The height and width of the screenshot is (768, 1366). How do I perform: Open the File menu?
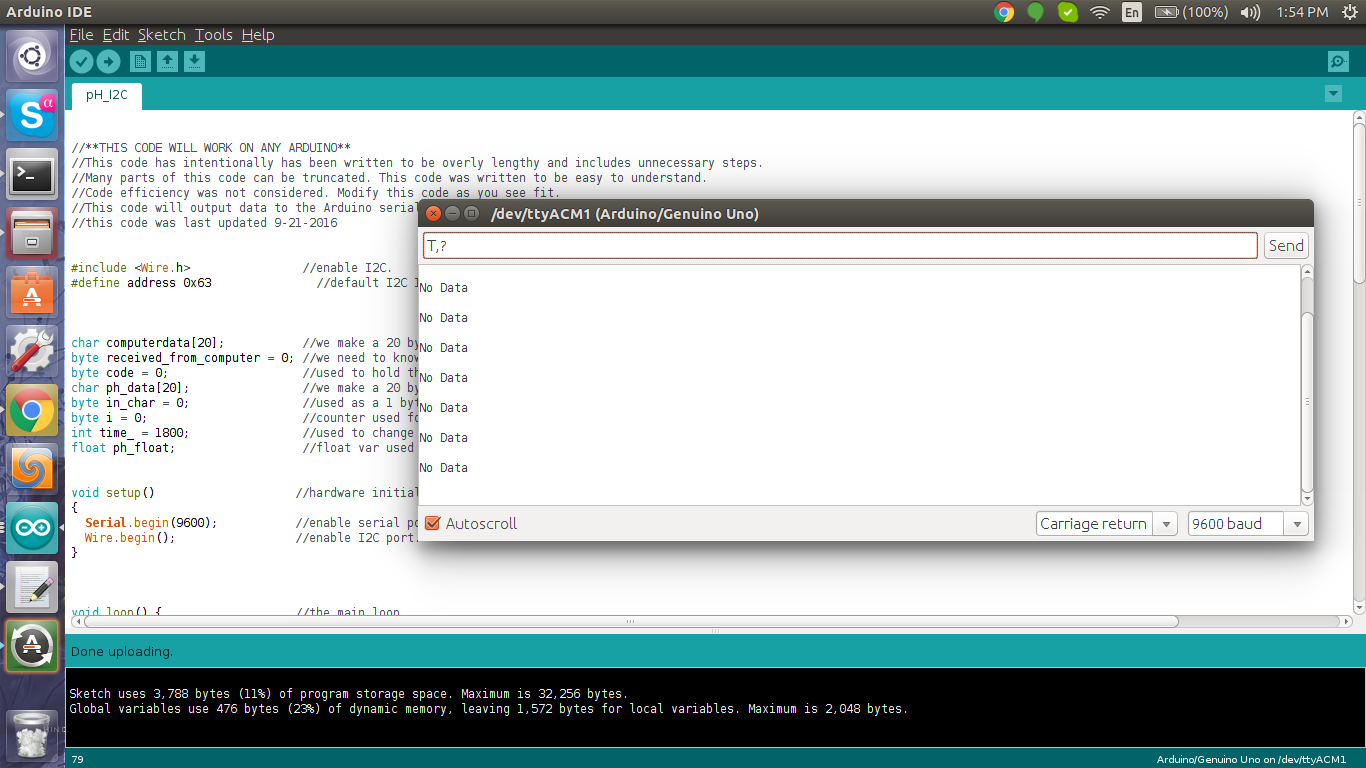pyautogui.click(x=81, y=35)
